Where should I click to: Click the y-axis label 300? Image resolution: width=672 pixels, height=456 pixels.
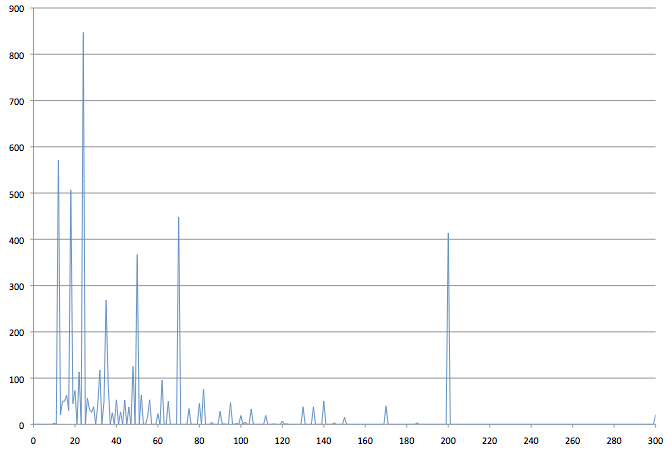16,286
